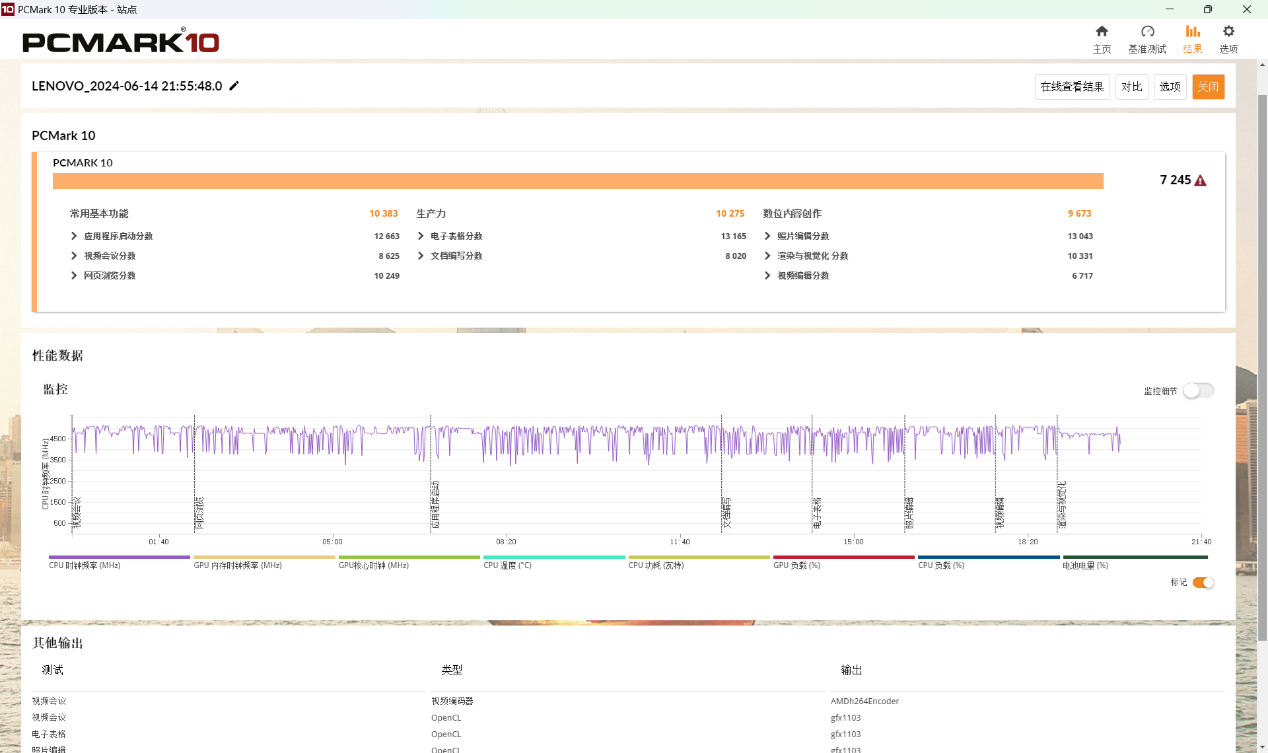This screenshot has height=753, width=1268.
Task: Open the 基准测试 benchmark gauge icon
Action: 1147,32
